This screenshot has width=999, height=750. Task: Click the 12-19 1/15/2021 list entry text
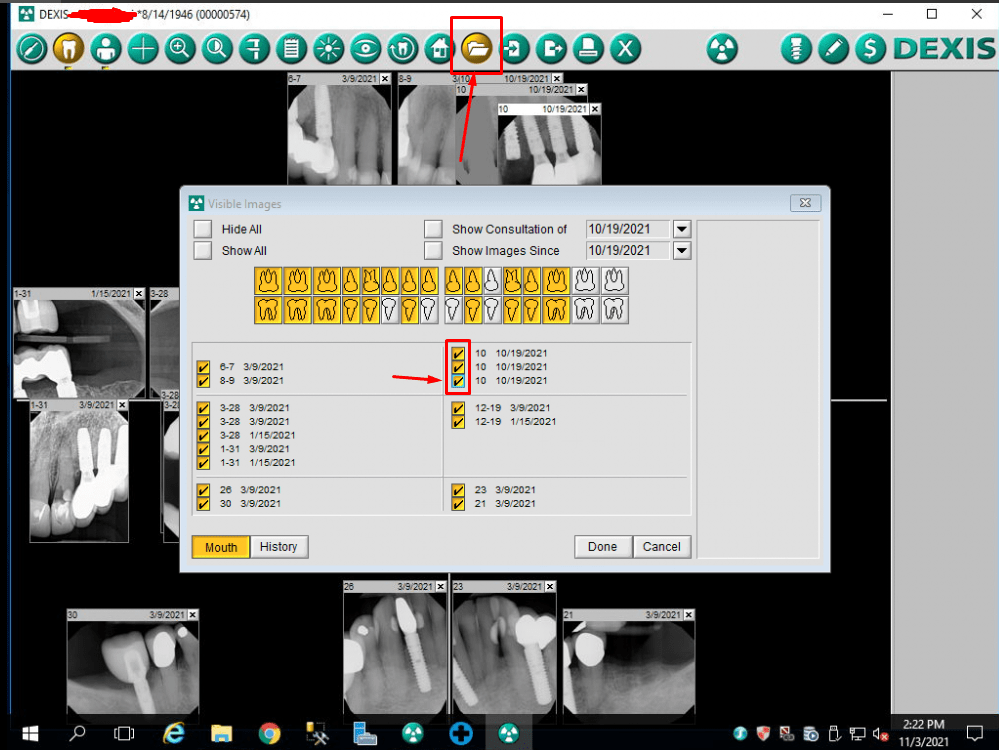[x=515, y=422]
